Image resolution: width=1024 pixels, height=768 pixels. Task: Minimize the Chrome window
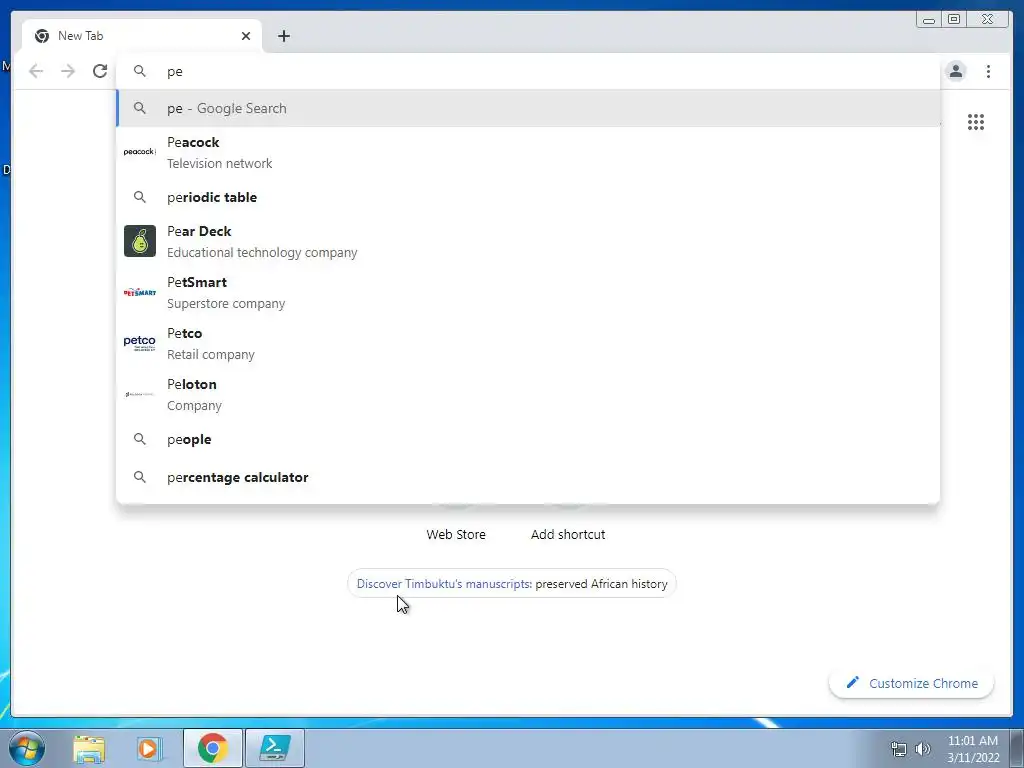929,20
